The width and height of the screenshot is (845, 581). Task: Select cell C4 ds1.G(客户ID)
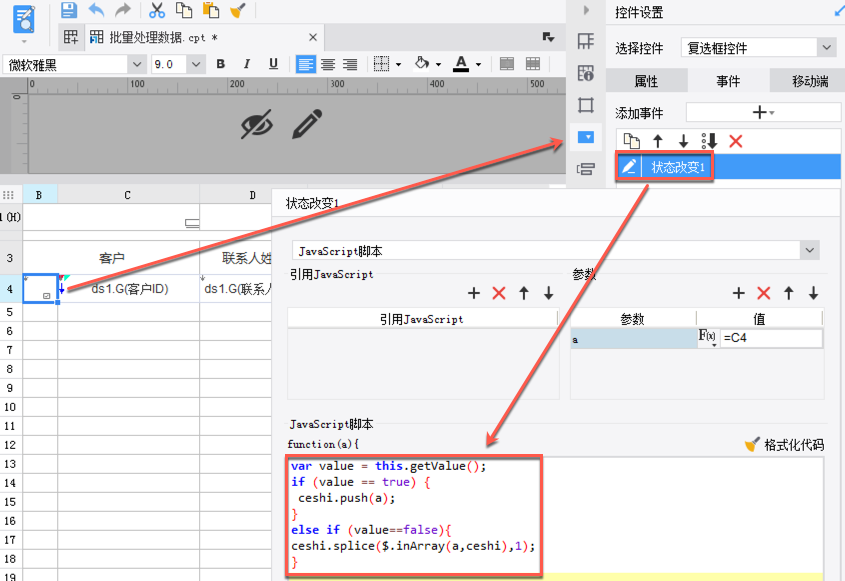pyautogui.click(x=129, y=289)
